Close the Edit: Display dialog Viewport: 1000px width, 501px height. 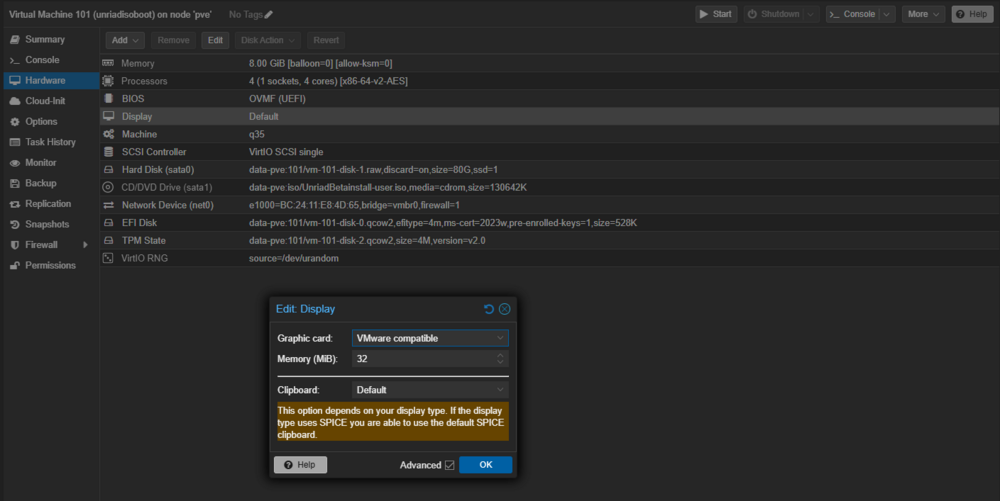504,309
